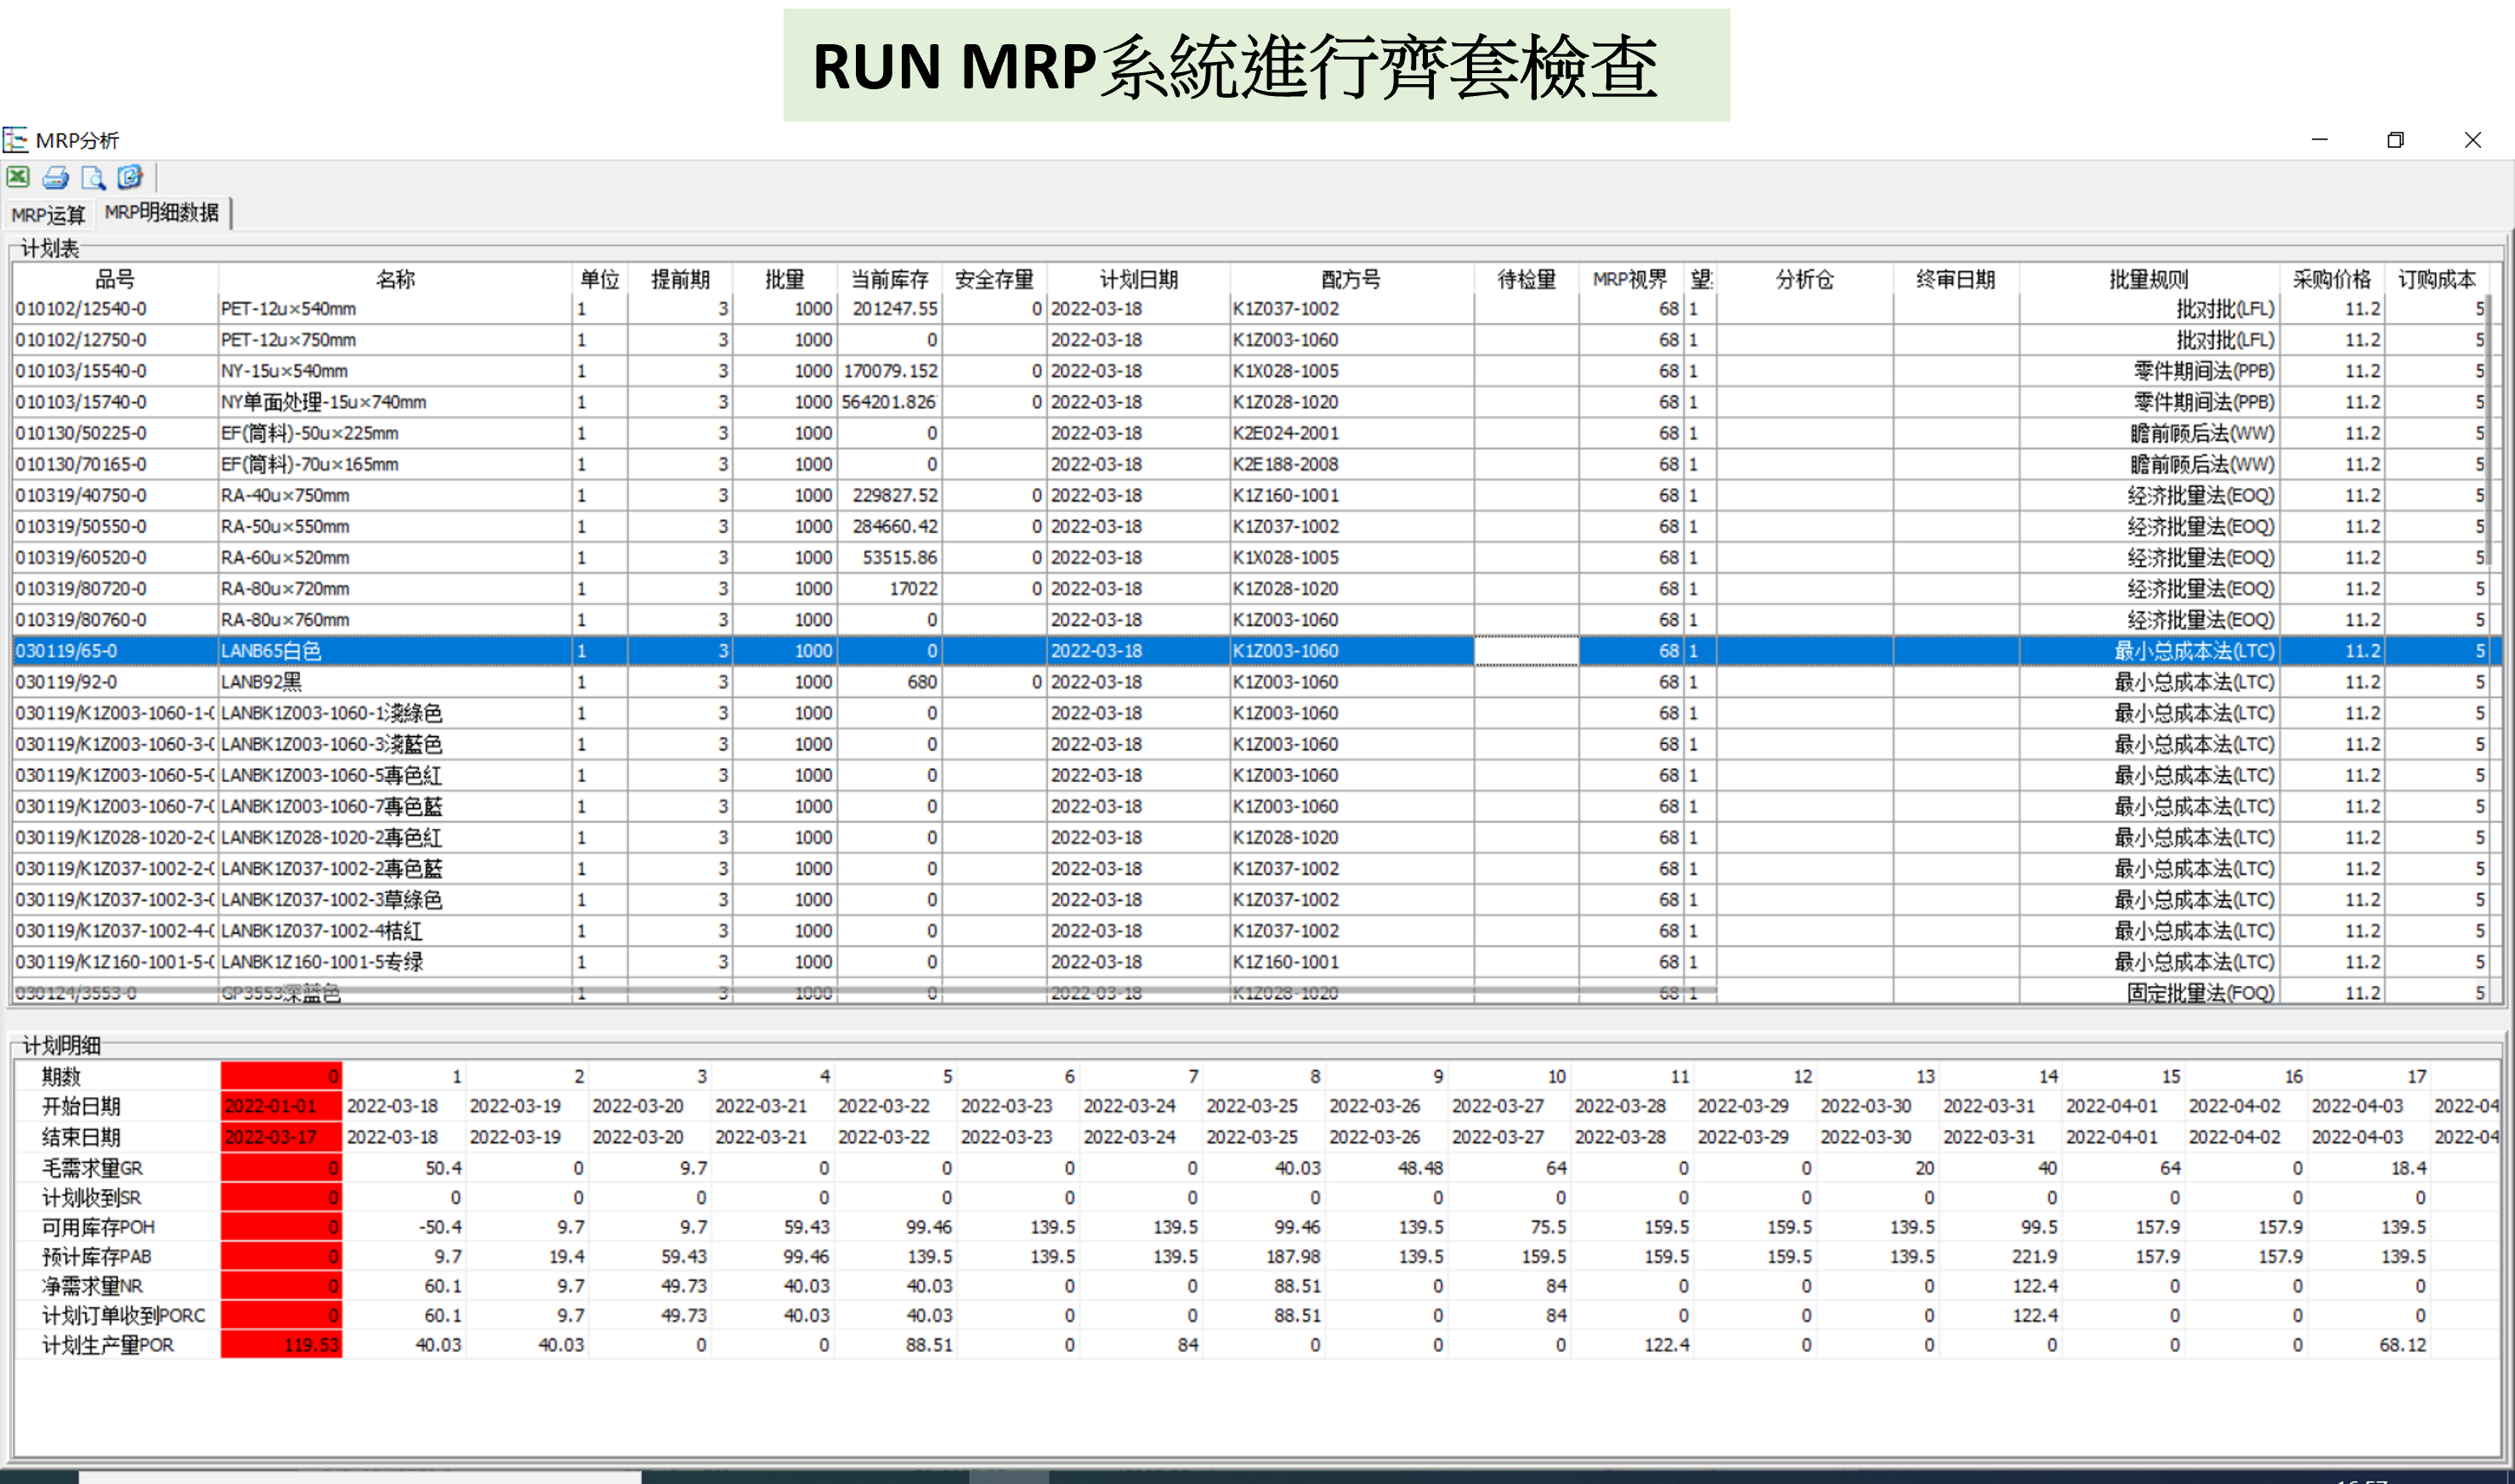The image size is (2515, 1484).
Task: Click the refresh data toolbar icon
Action: [x=130, y=178]
